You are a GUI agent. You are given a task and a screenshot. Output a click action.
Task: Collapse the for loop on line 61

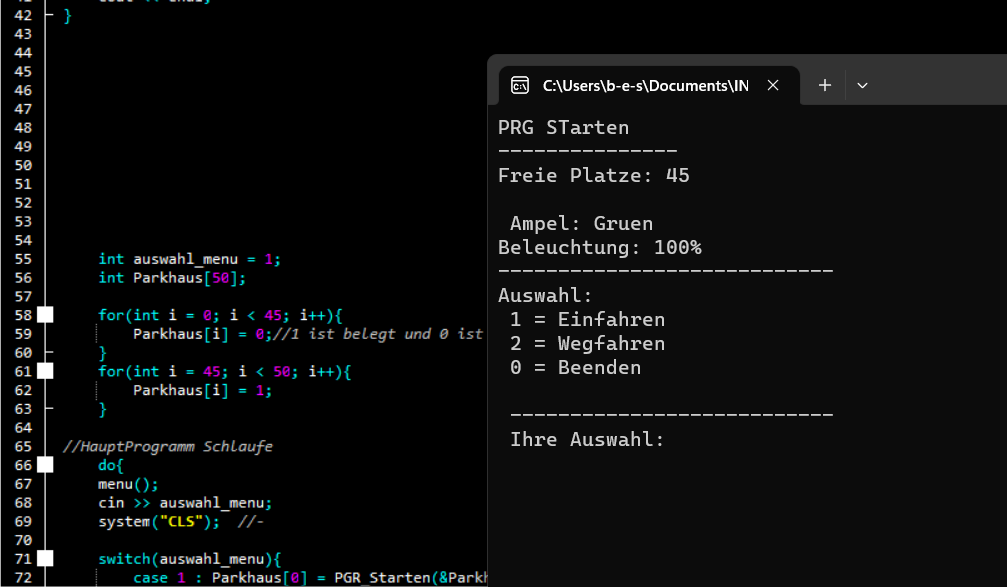click(x=45, y=371)
